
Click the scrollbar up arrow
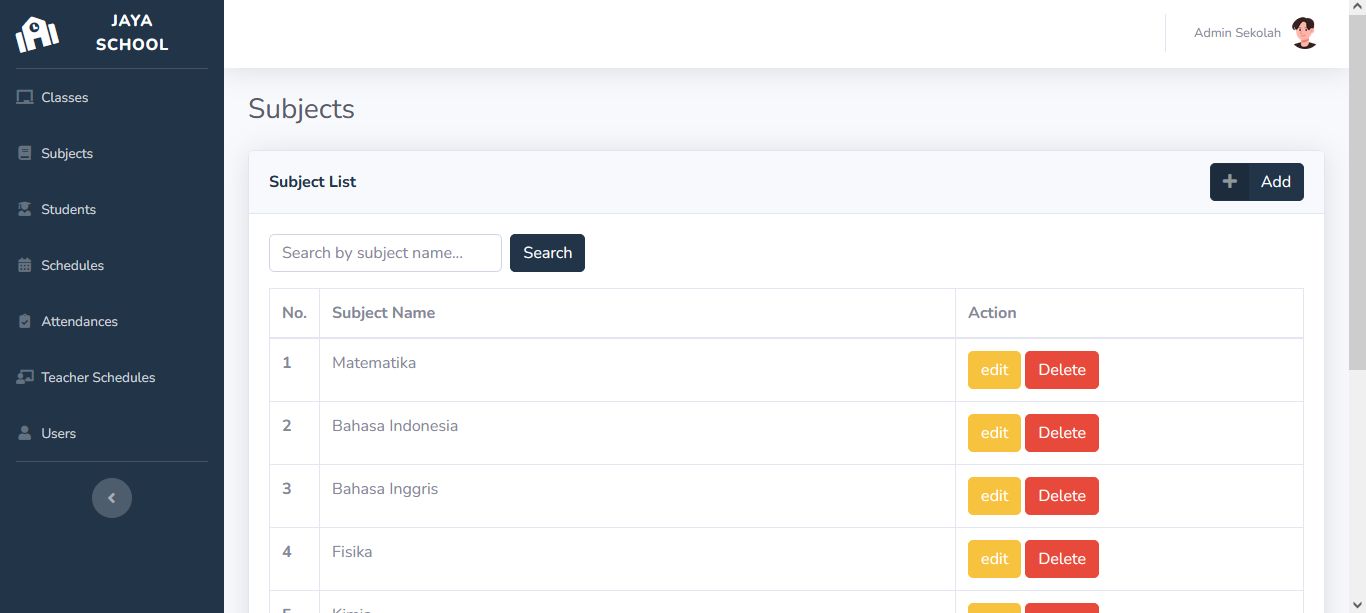[1357, 8]
